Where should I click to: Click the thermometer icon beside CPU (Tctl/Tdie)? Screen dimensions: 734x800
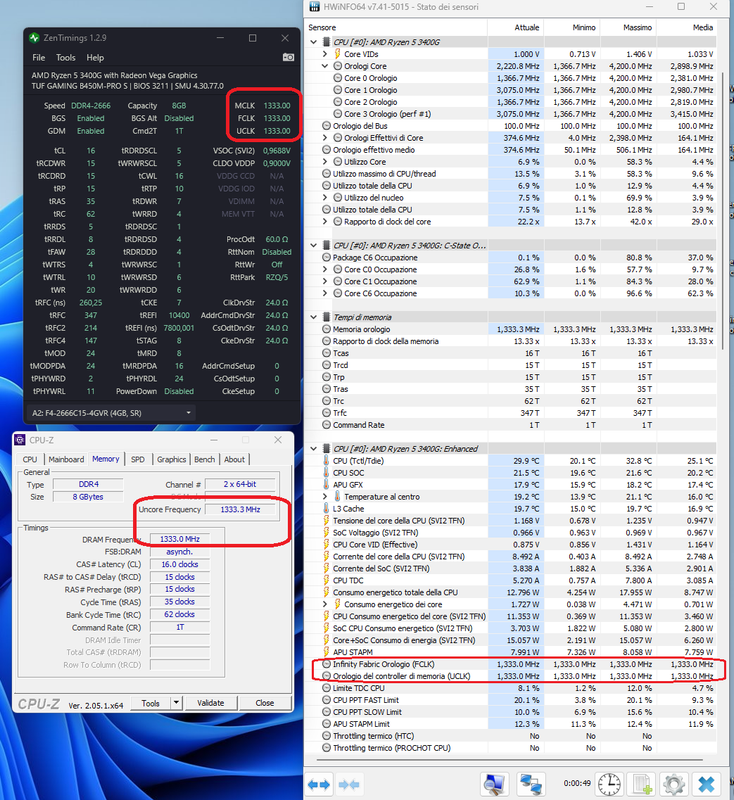(326, 461)
